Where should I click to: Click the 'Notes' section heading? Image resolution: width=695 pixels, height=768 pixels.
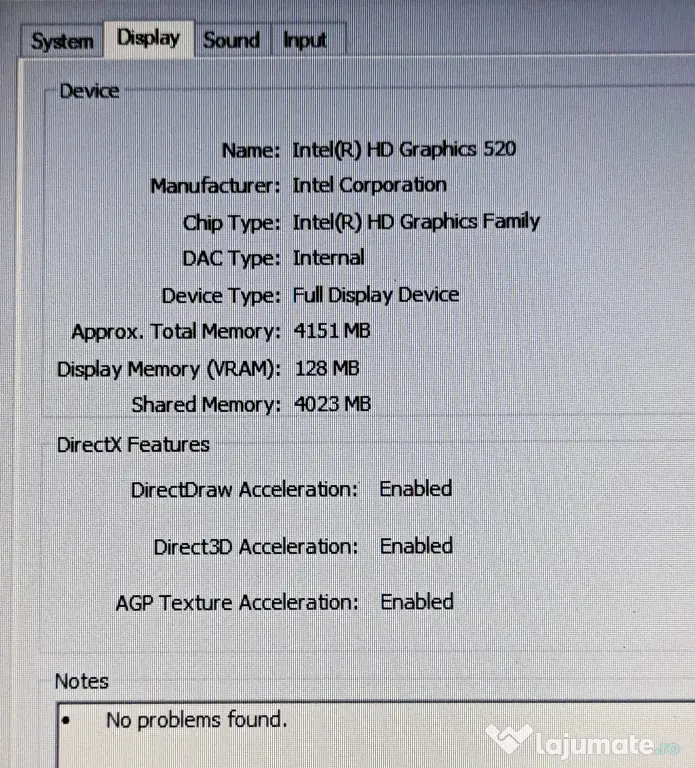81,681
